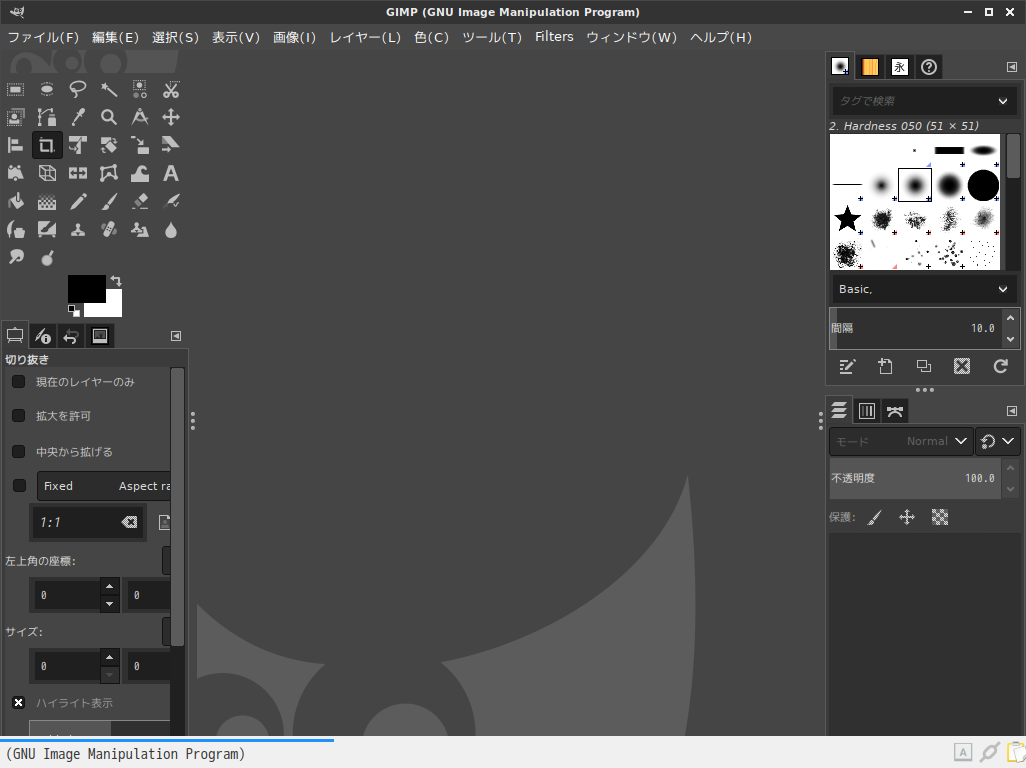Open the Filters menu
The image size is (1026, 768).
(x=554, y=37)
